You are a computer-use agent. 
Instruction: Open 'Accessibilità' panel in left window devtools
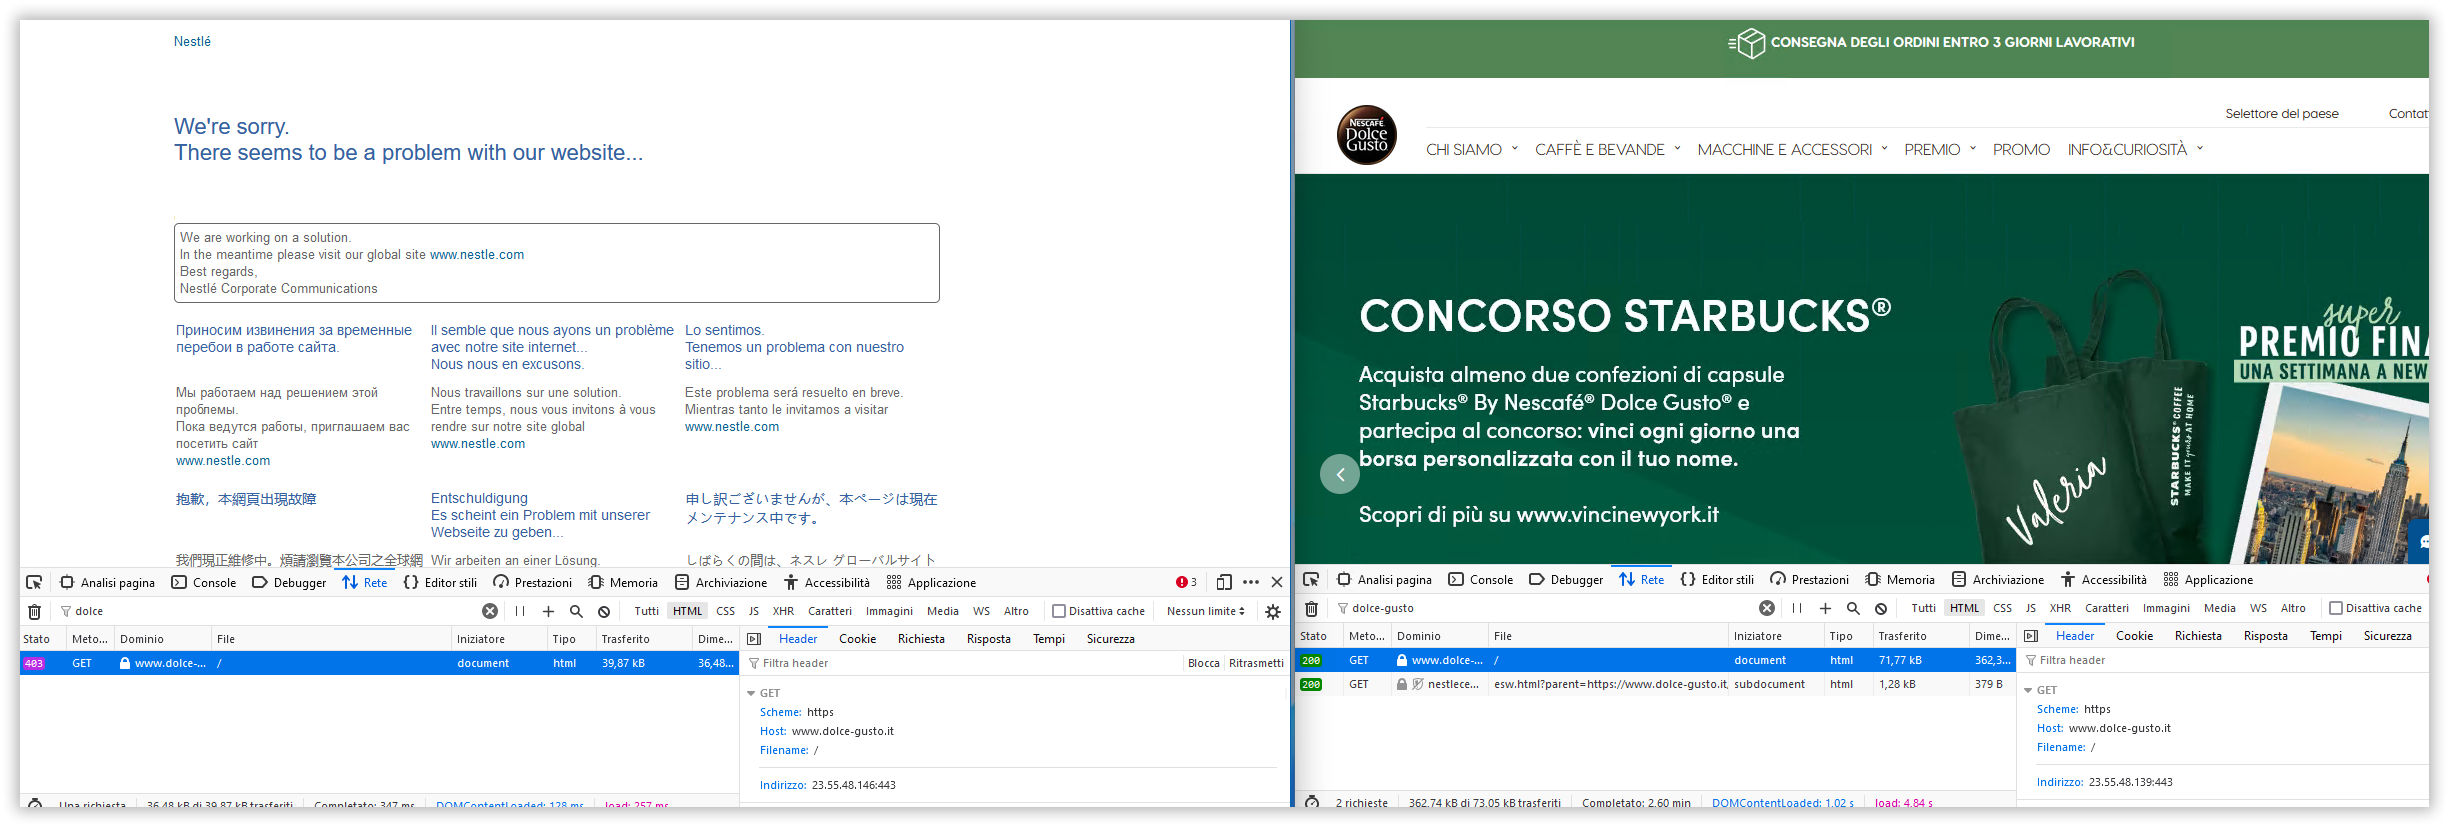click(x=826, y=582)
